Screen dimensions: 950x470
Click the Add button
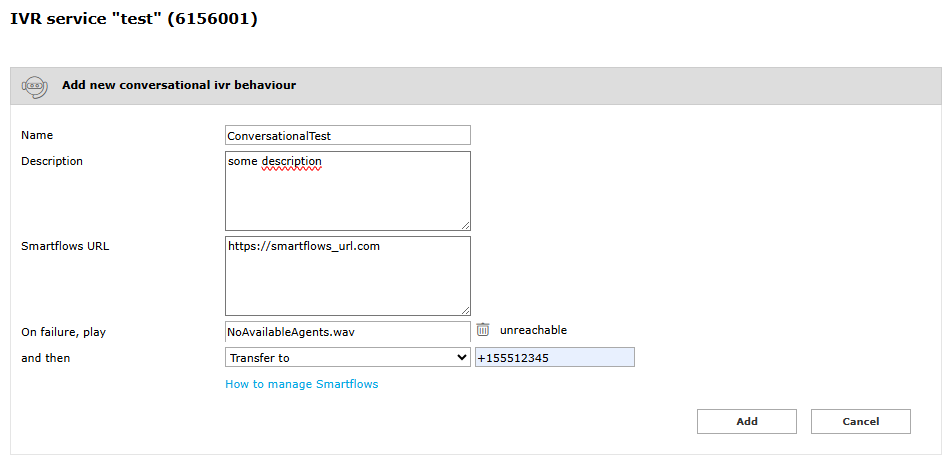(746, 422)
